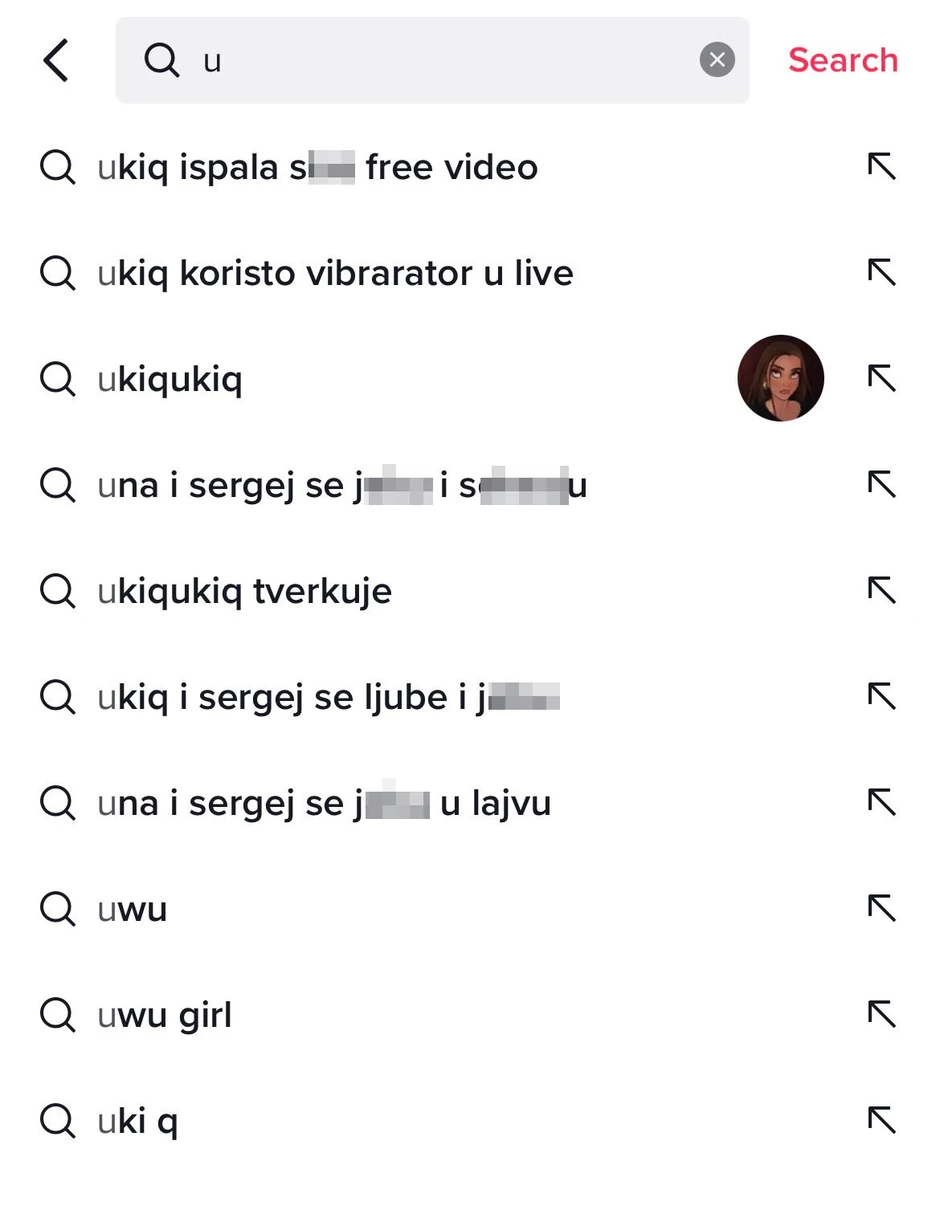Select the suggestion 'uki q'
Screen dimensions: 940x1214
[140, 1120]
